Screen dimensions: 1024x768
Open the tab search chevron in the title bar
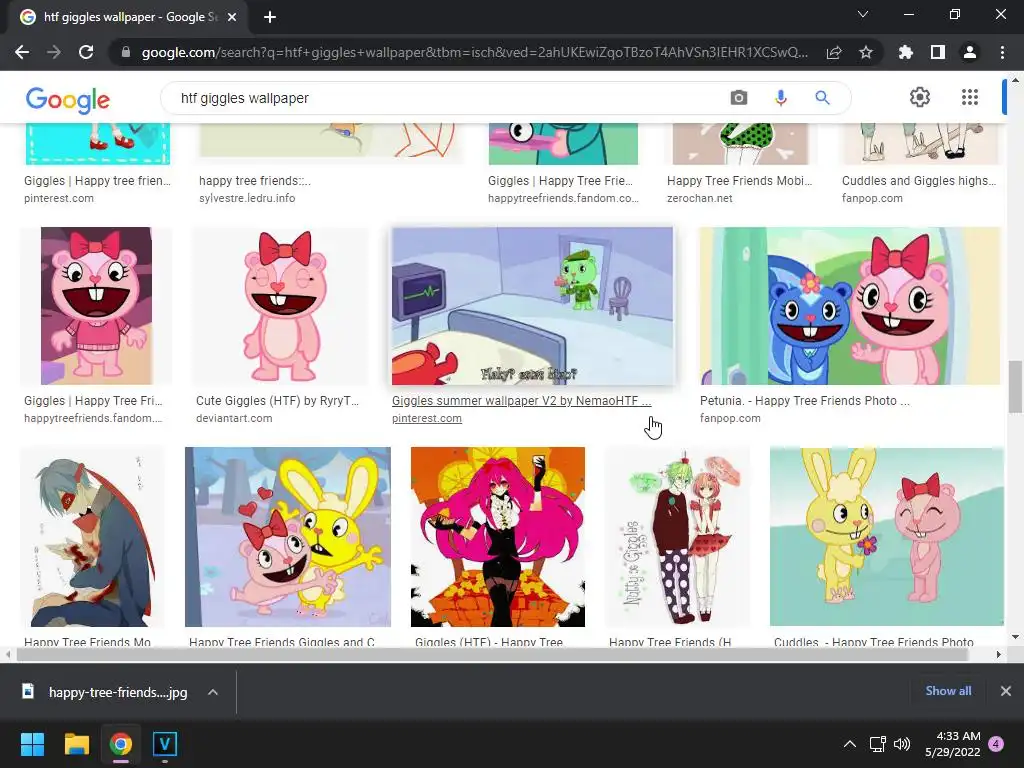pos(863,14)
